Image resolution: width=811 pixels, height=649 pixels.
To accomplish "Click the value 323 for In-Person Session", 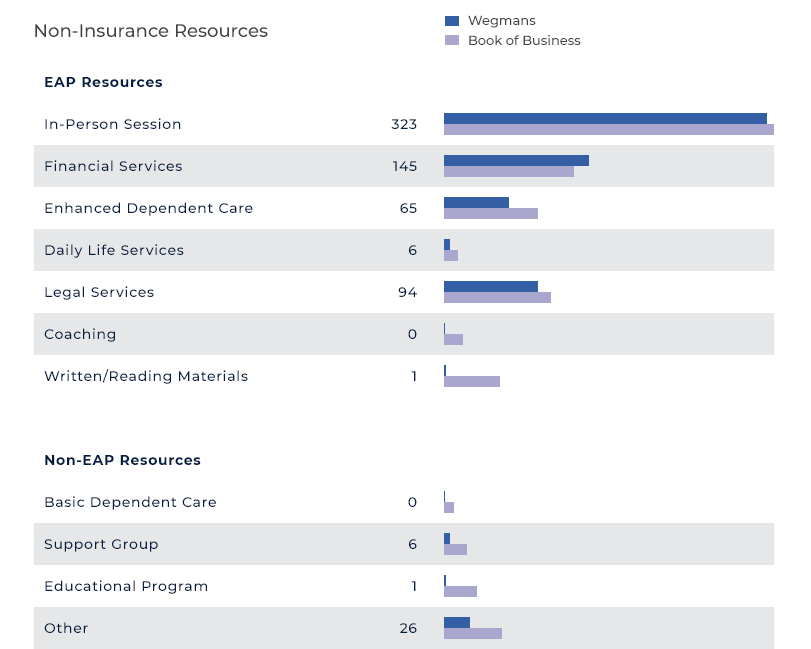I will [404, 125].
